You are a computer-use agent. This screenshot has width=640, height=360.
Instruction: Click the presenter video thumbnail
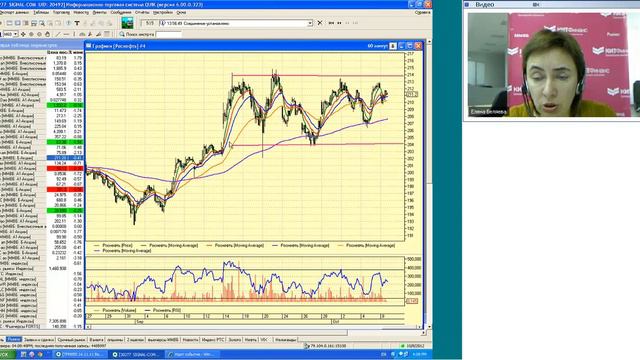pos(553,65)
